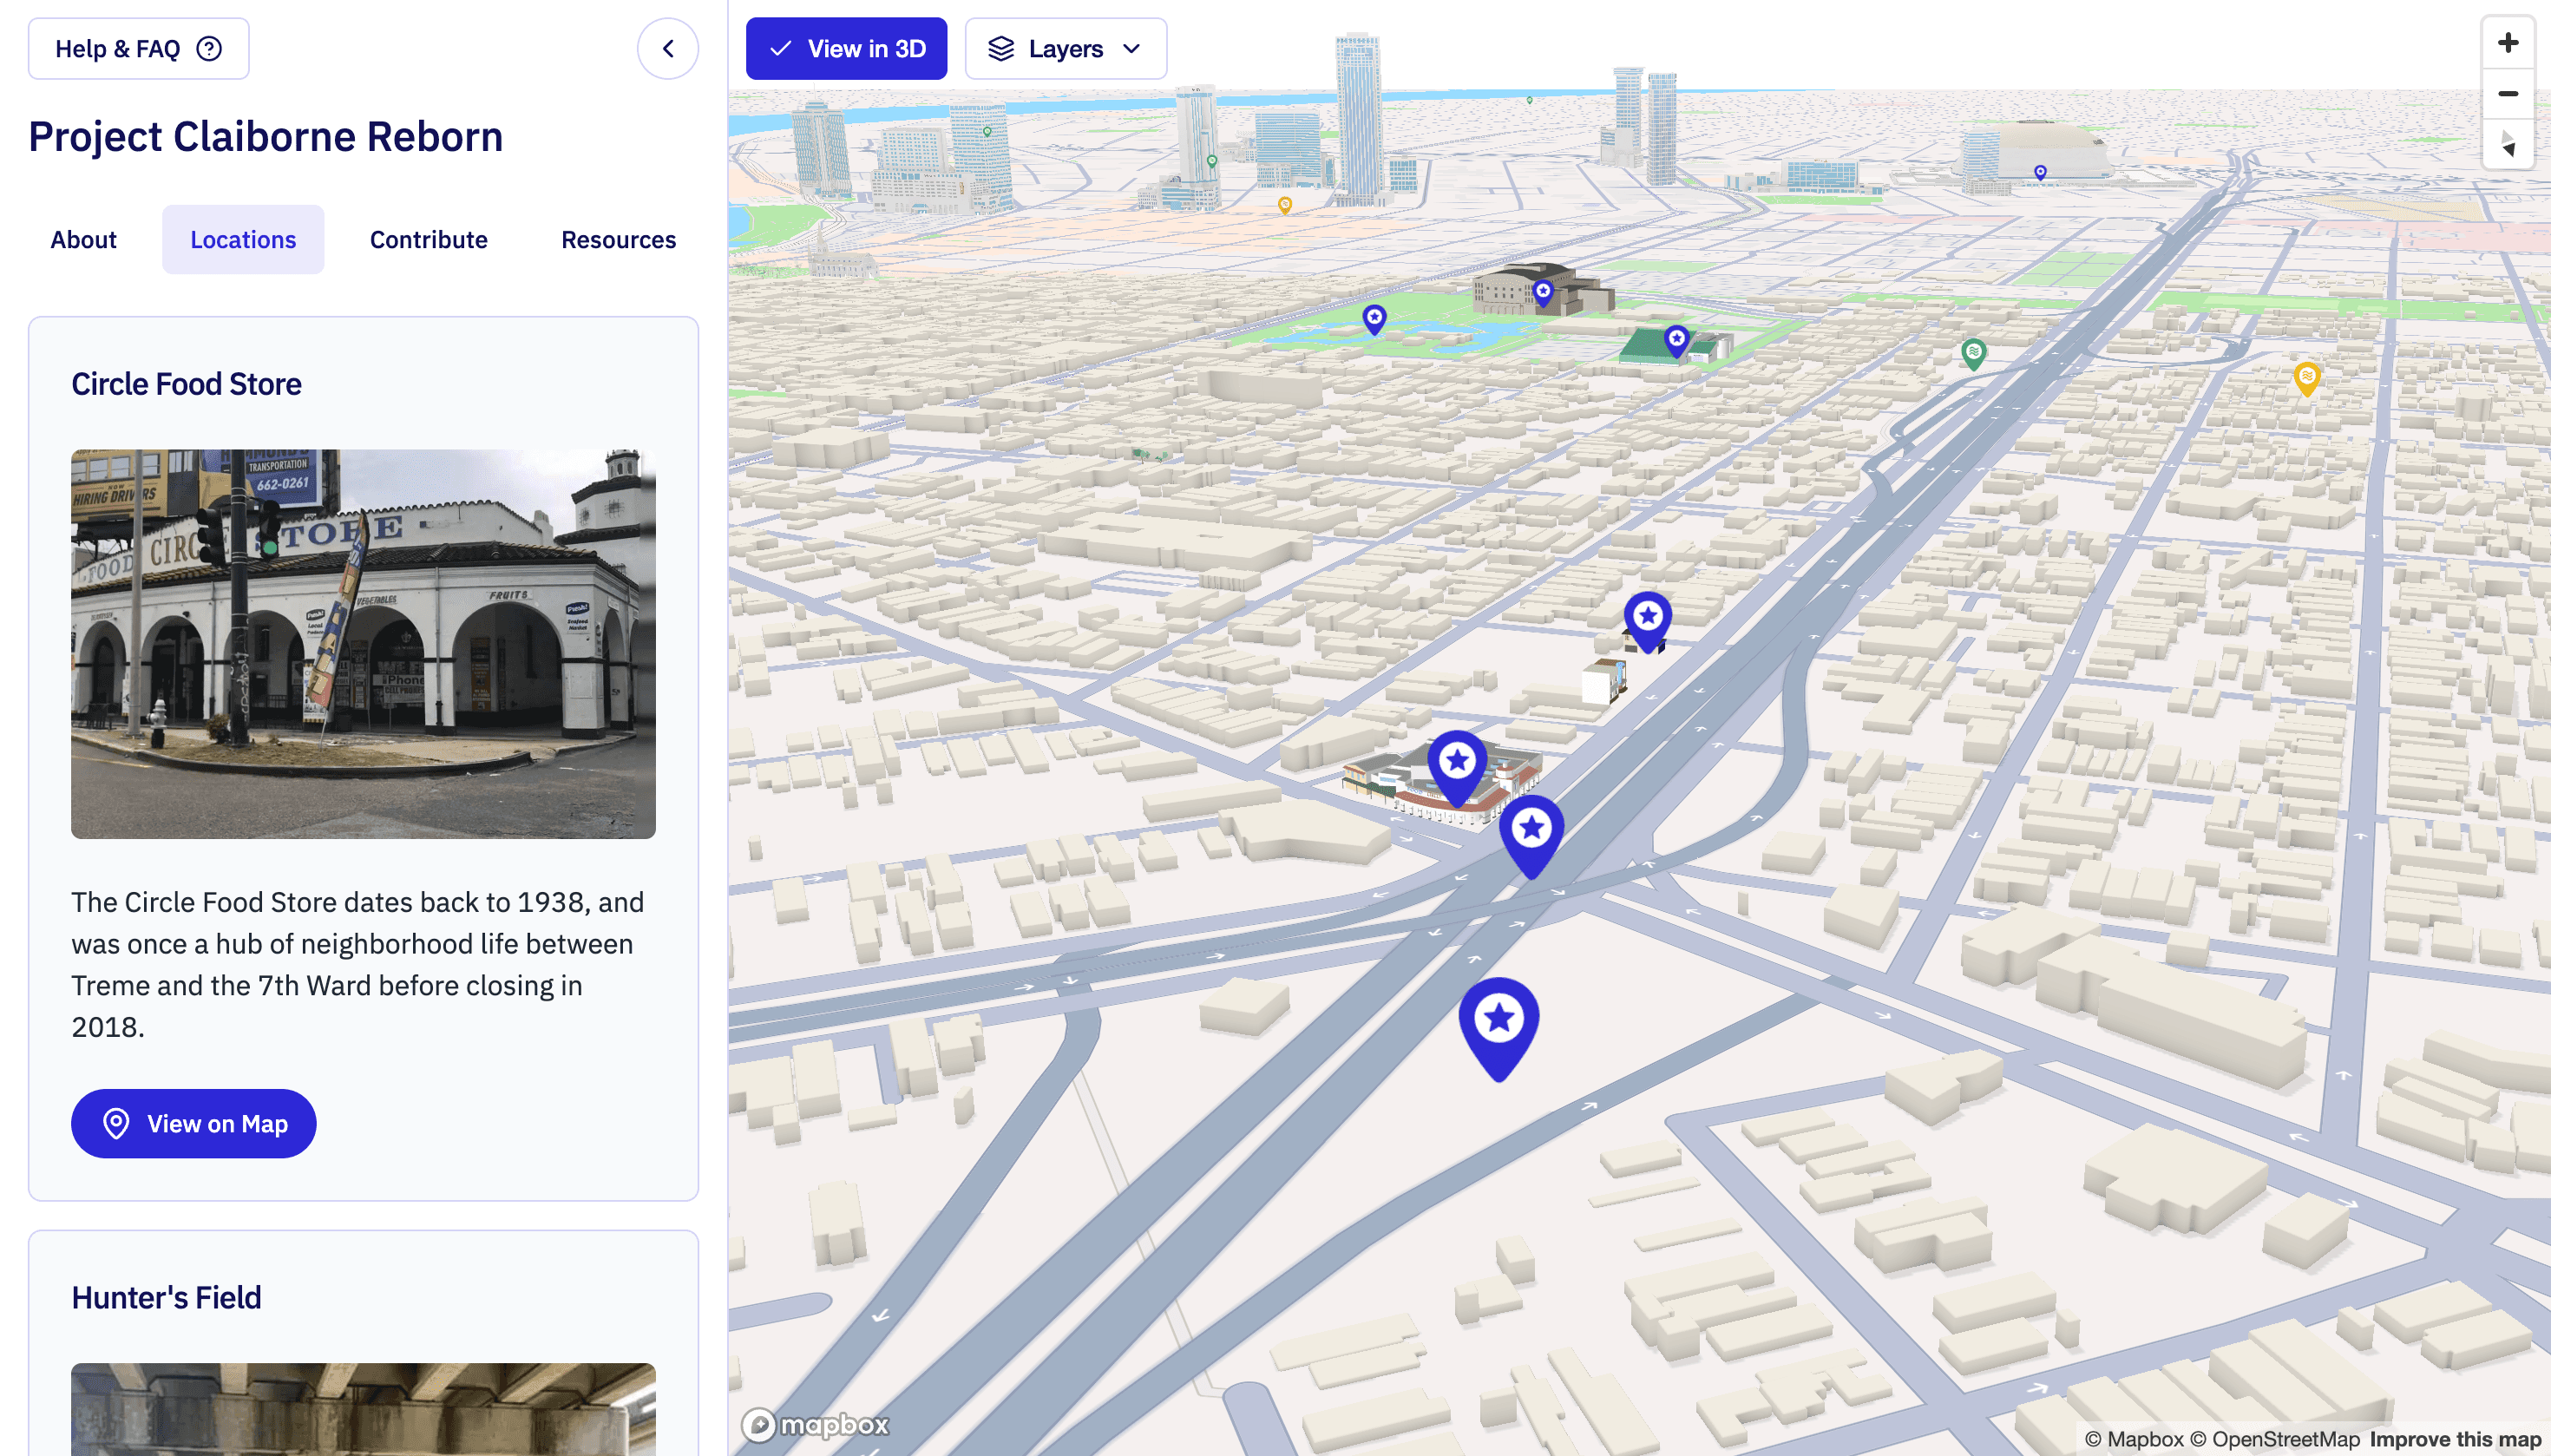Click the Hunter's Field heading
The image size is (2551, 1456).
(x=166, y=1297)
